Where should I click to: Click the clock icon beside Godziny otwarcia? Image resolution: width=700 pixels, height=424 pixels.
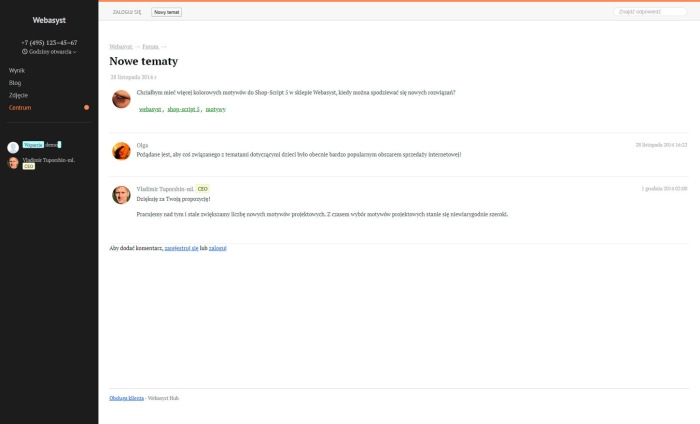[x=25, y=51]
